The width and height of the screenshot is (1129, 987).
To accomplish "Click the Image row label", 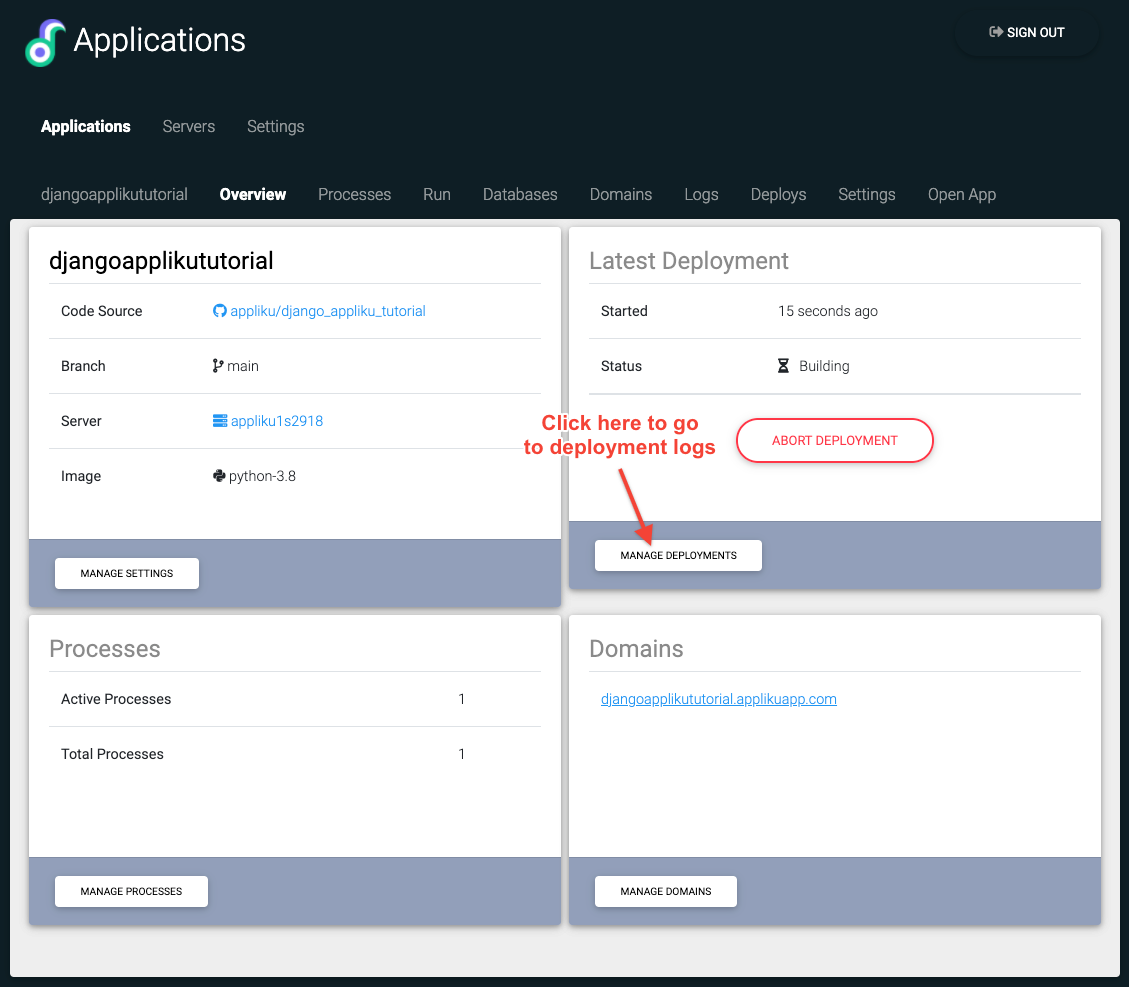I will coord(81,476).
